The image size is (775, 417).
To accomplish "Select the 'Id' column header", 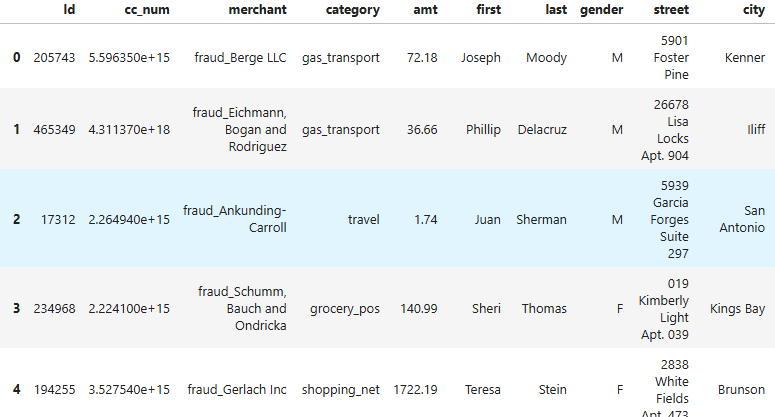I will [69, 10].
